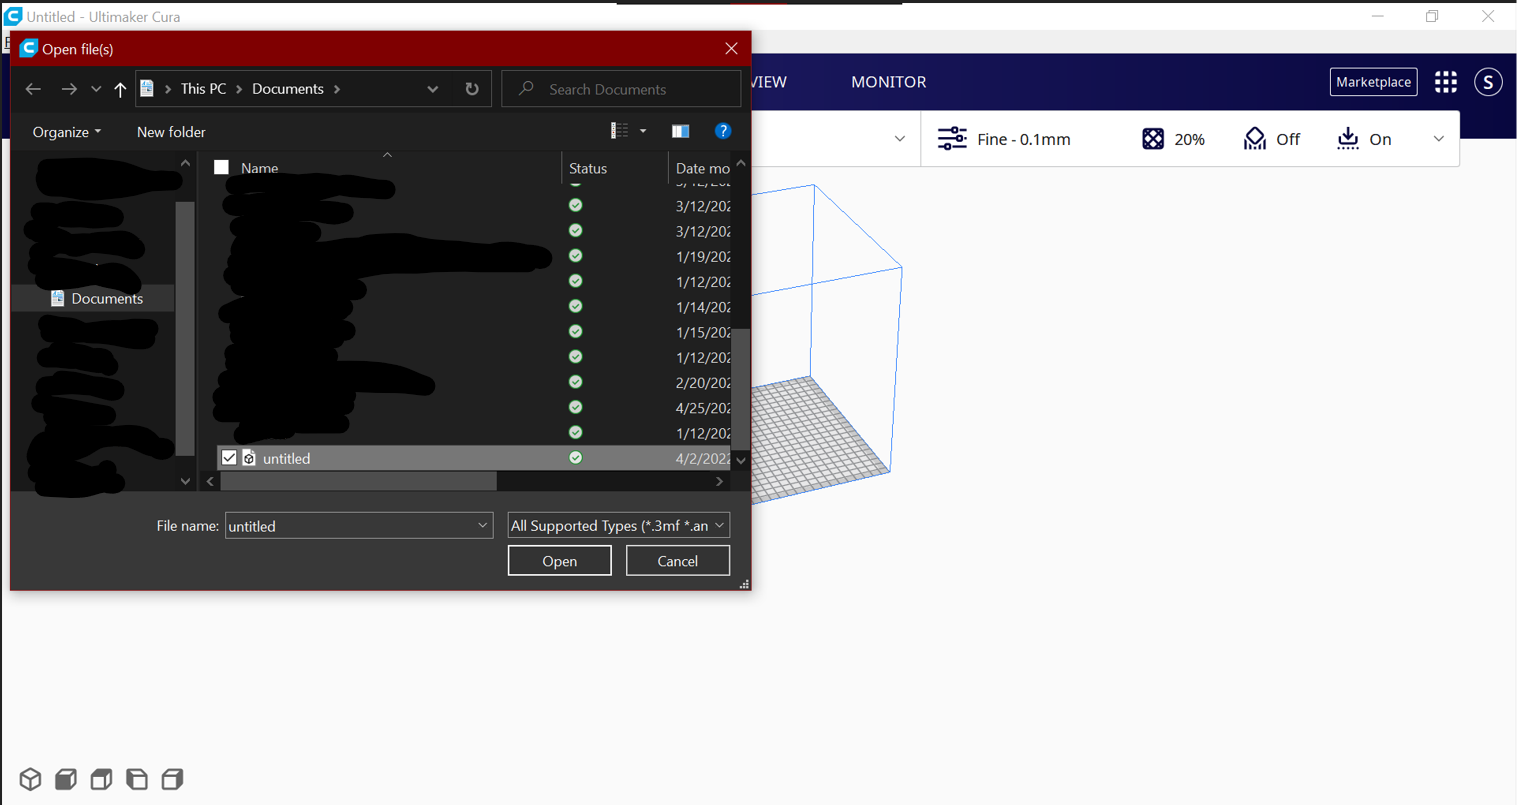Switch to front view using view cube icon
Viewport: 1517px width, 805px height.
pos(65,779)
